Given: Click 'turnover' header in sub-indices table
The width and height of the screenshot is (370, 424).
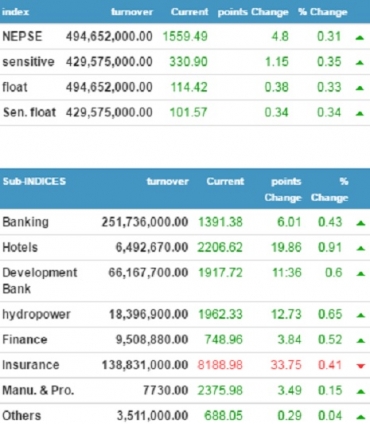Looking at the screenshot, I should coord(168,181).
